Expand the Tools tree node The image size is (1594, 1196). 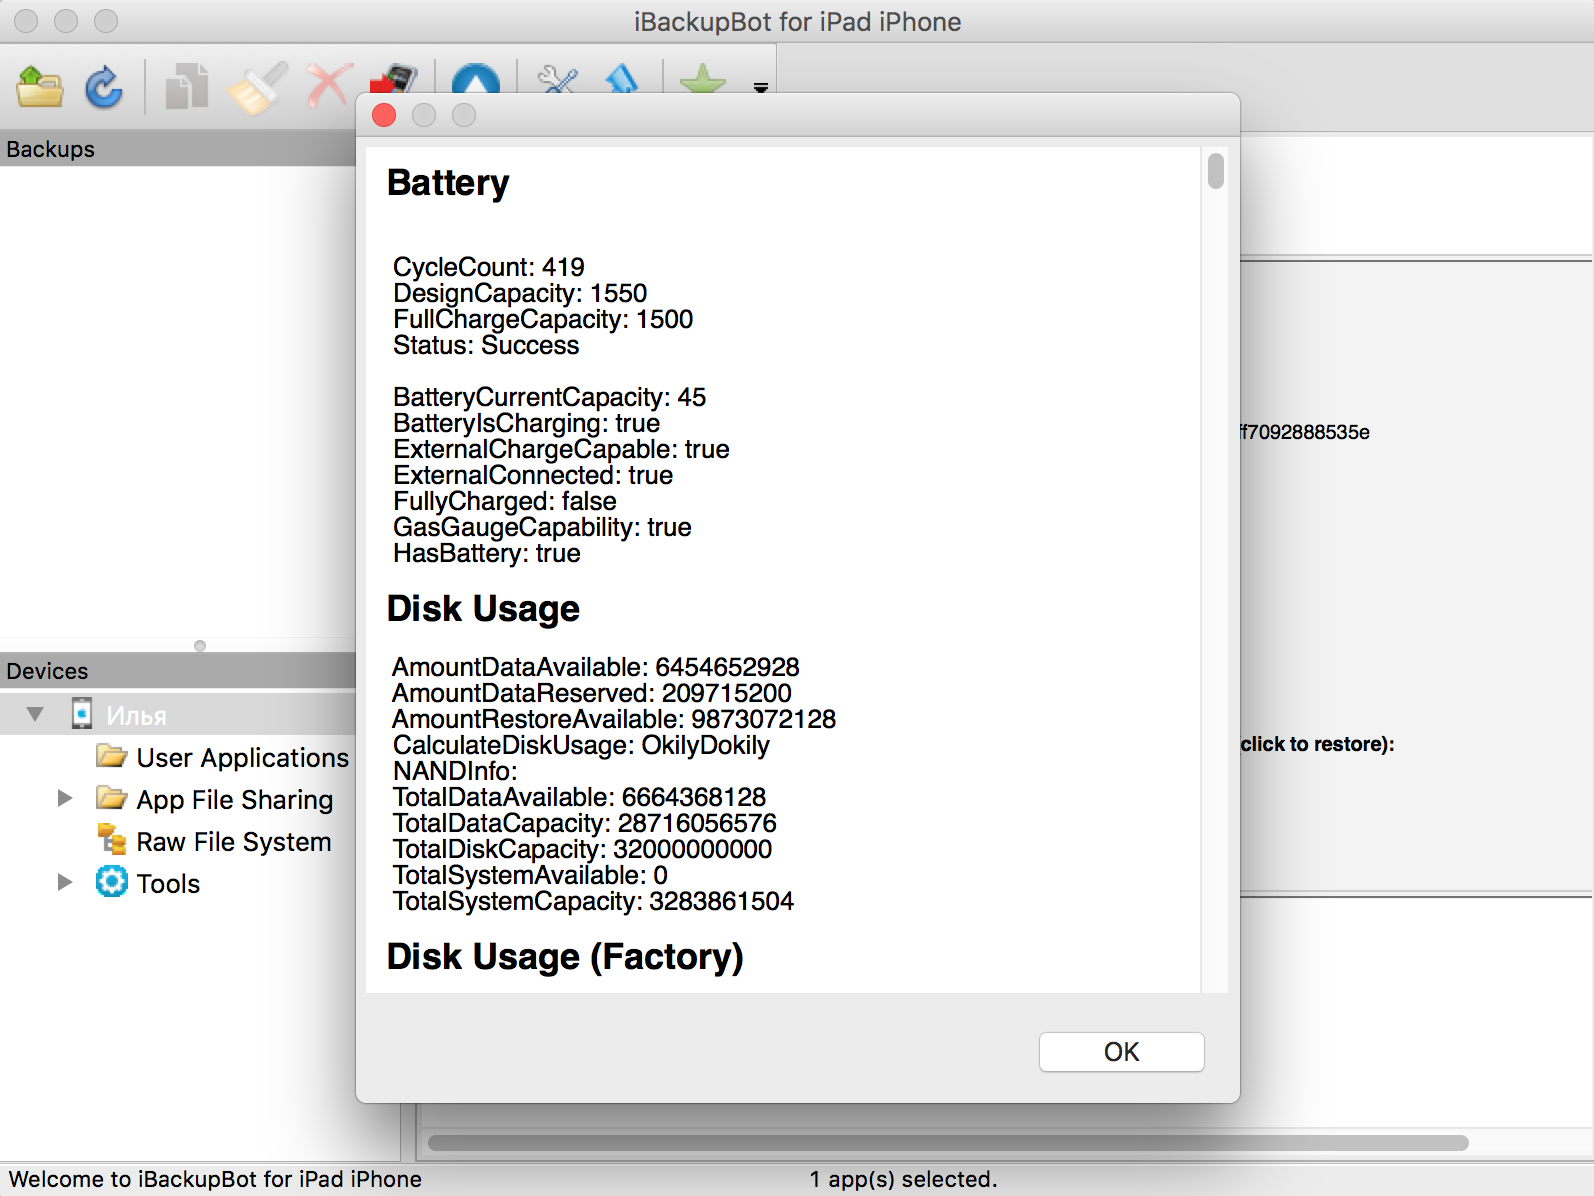point(65,882)
